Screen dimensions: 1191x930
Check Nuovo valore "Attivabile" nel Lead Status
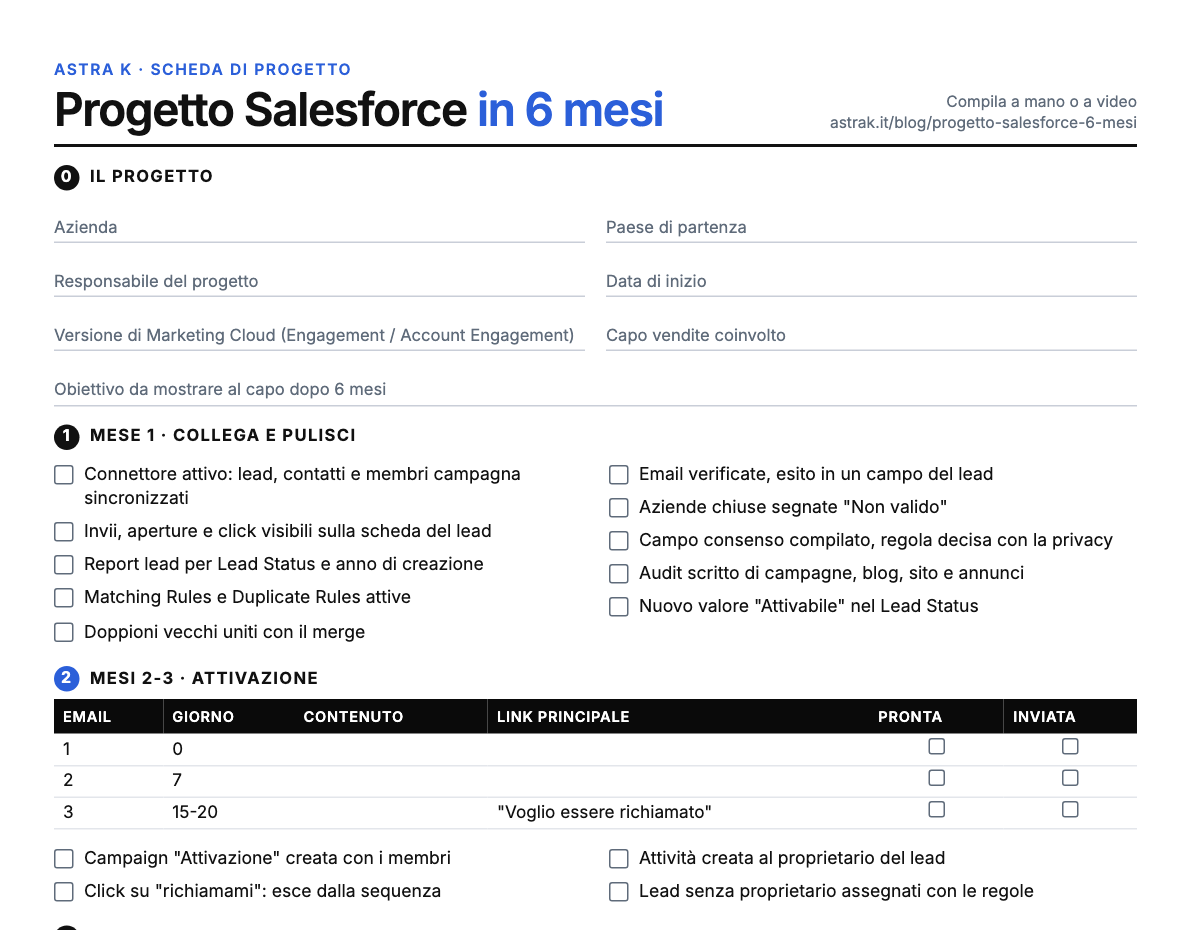tap(619, 607)
